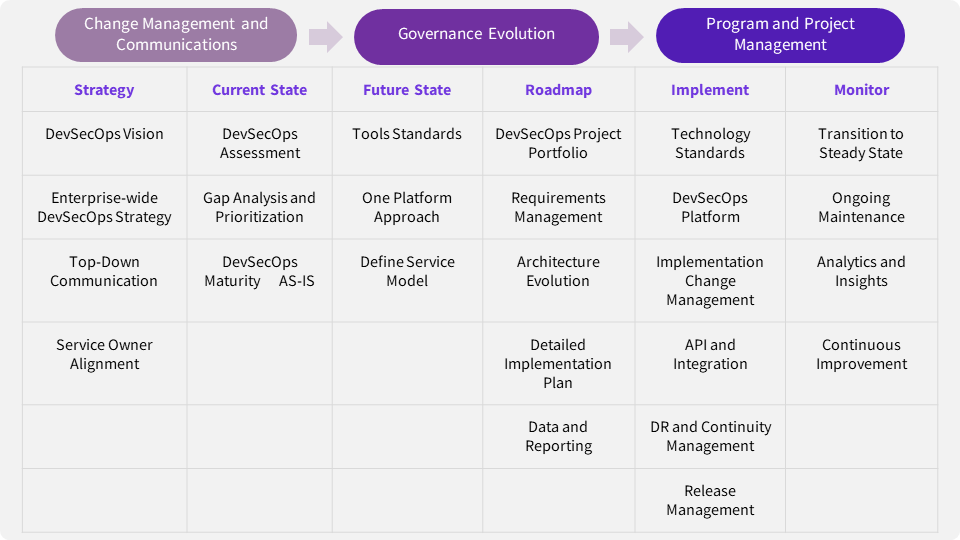This screenshot has width=960, height=540.
Task: Select the Roadmap column header
Action: (x=558, y=90)
